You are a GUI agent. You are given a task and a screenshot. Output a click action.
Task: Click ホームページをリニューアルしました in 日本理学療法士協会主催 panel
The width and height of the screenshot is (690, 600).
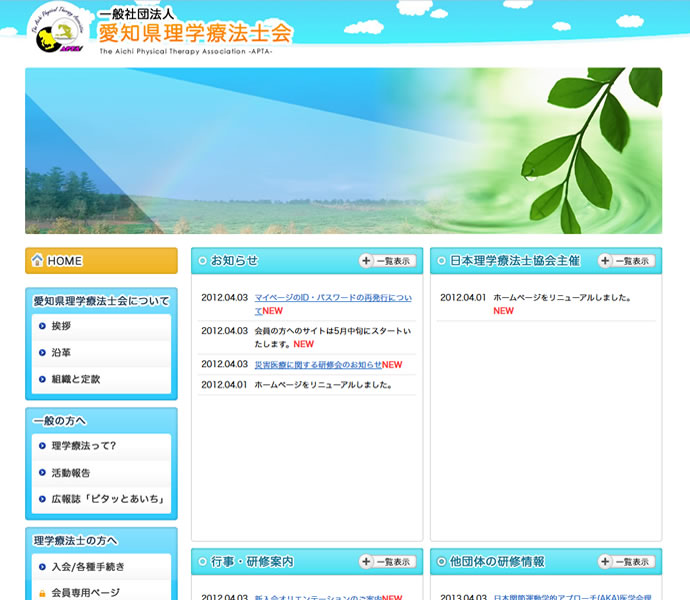pos(562,298)
